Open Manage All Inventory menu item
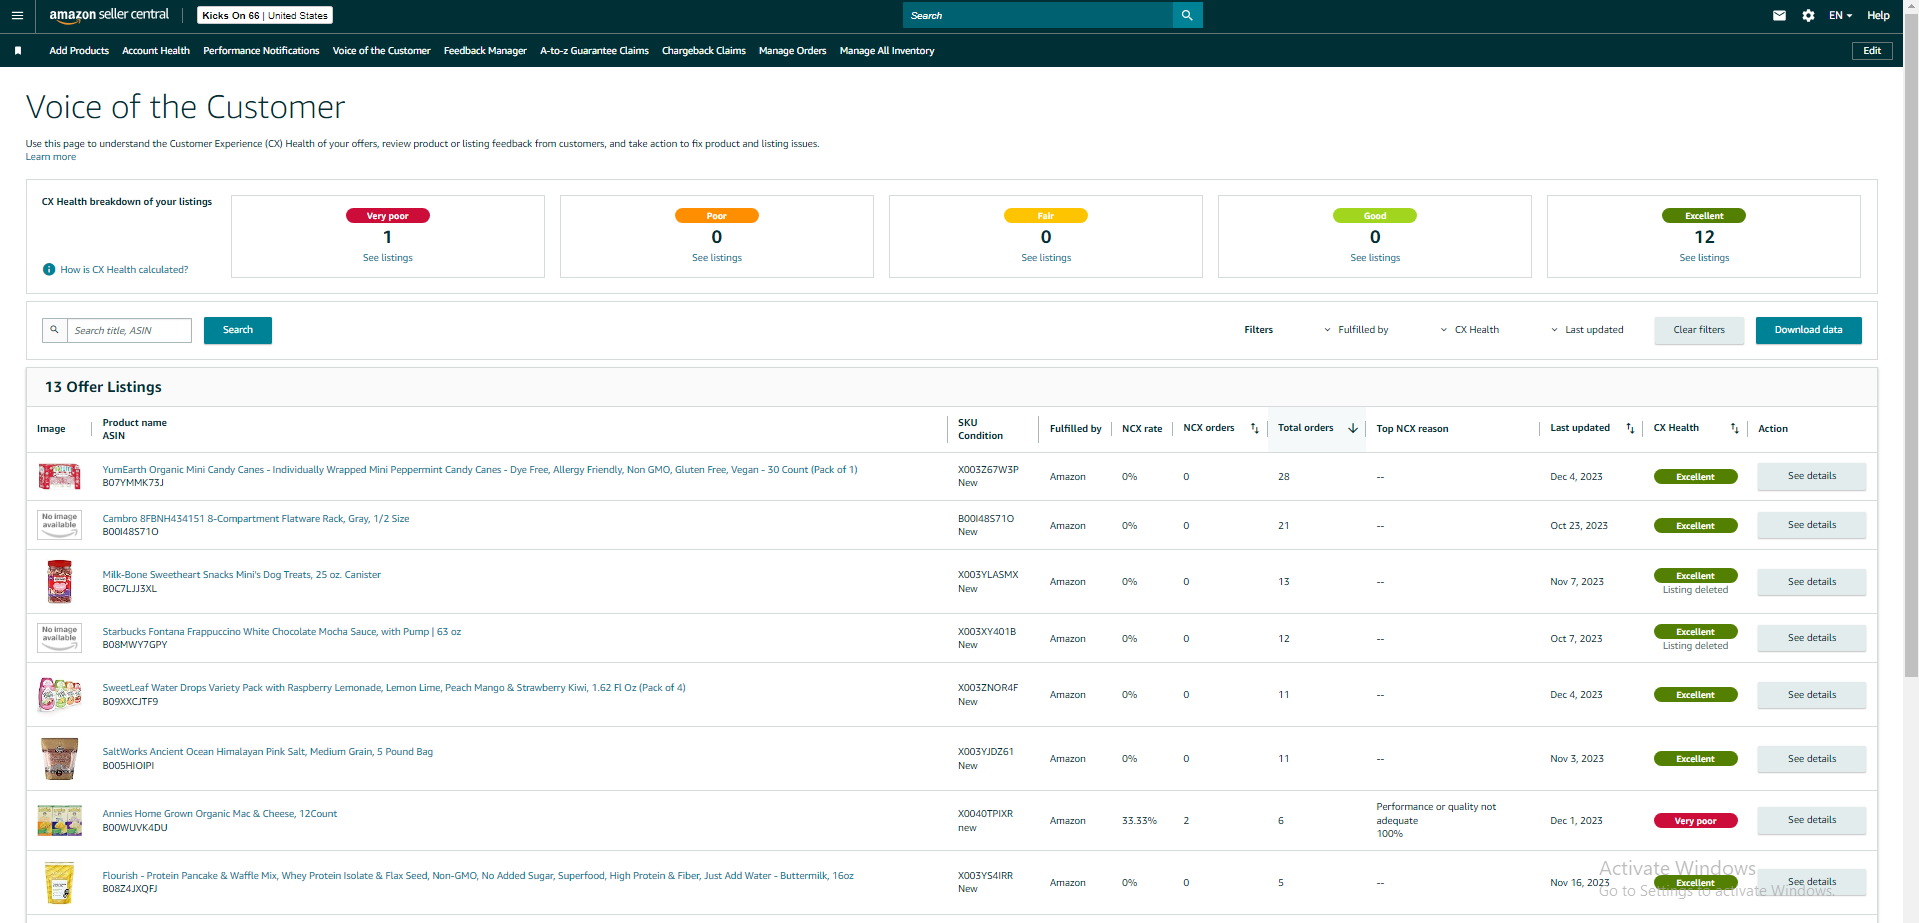Screen dimensions: 1919x923 [x=887, y=51]
